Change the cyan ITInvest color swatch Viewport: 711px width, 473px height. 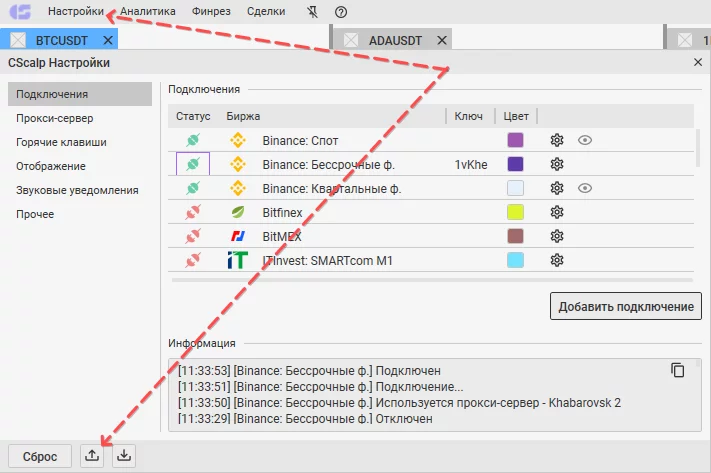(x=515, y=260)
